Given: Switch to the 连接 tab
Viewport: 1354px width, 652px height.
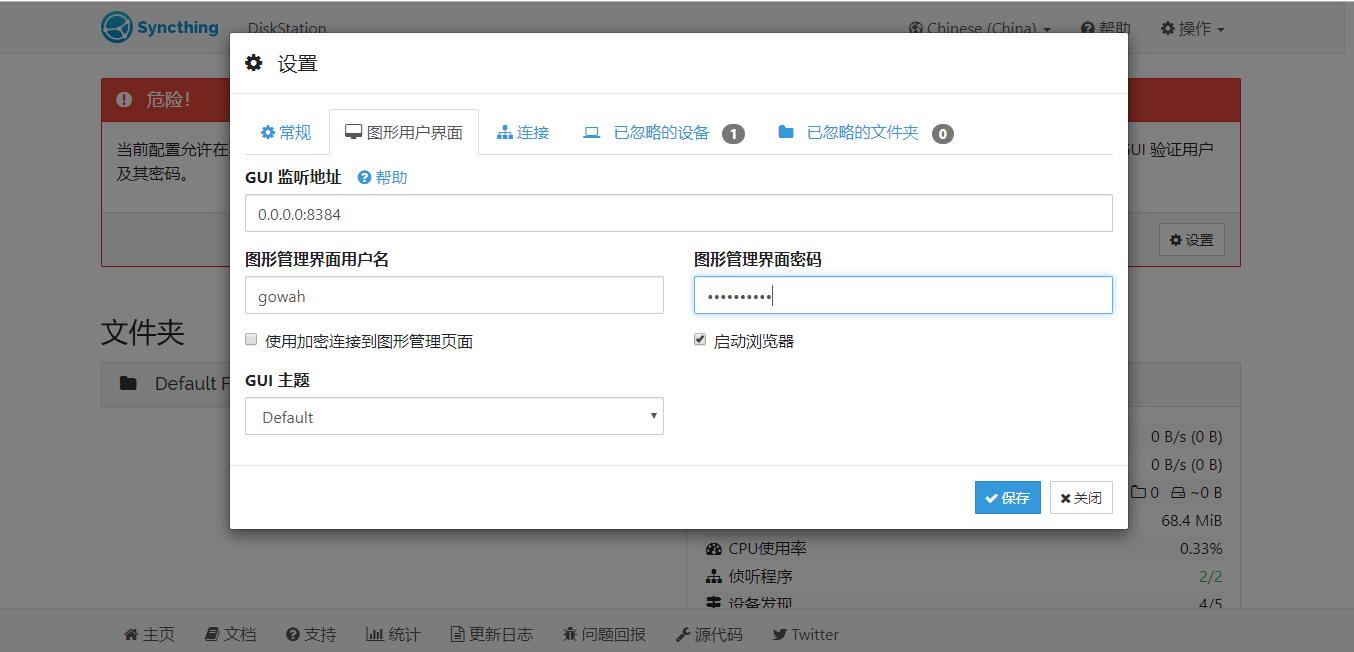Looking at the screenshot, I should (x=523, y=132).
